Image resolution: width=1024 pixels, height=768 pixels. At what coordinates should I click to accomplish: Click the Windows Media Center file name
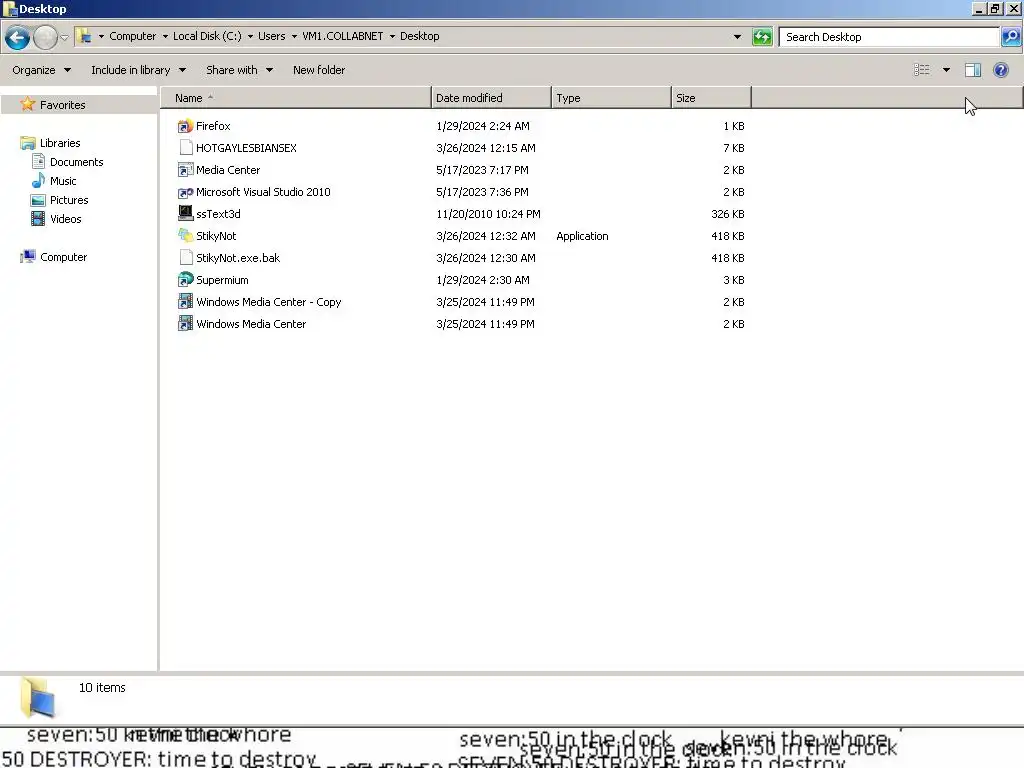251,324
